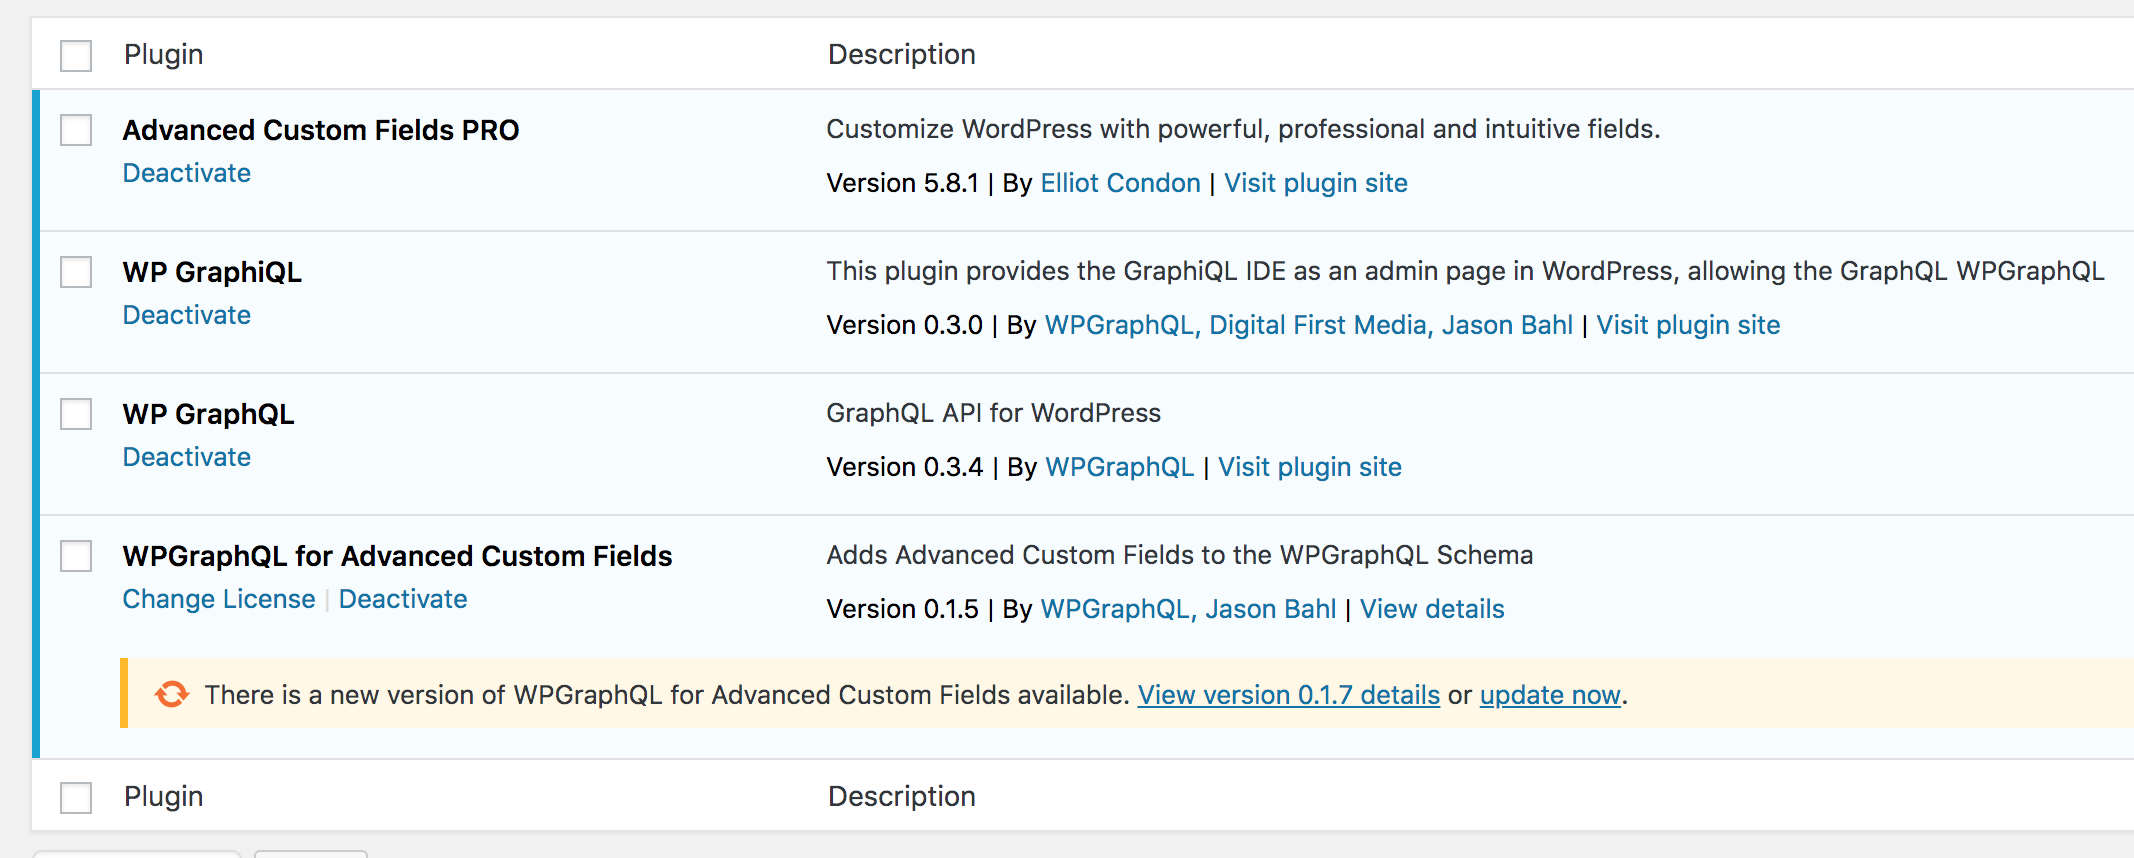Sort by Plugin column header
Screen dimensions: 2134x858
(163, 54)
